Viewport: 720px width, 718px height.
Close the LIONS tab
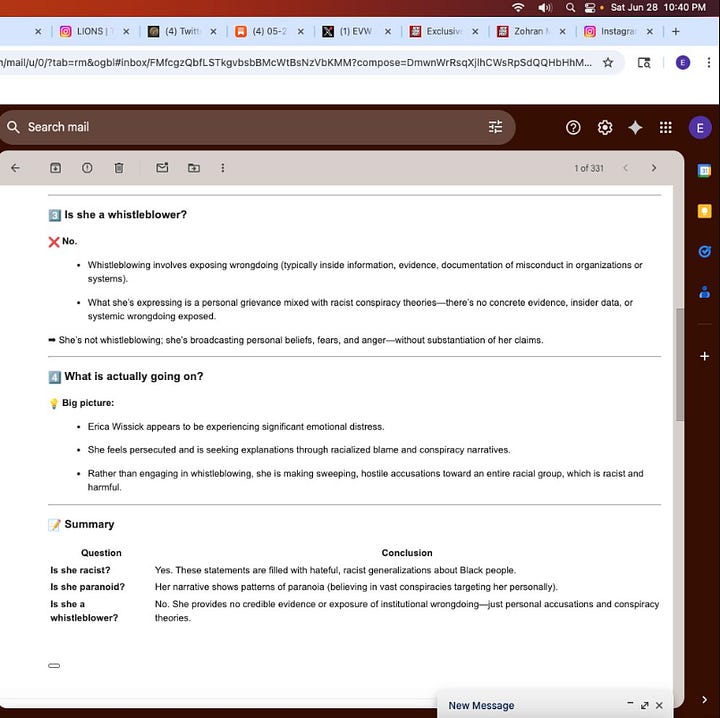click(x=126, y=31)
